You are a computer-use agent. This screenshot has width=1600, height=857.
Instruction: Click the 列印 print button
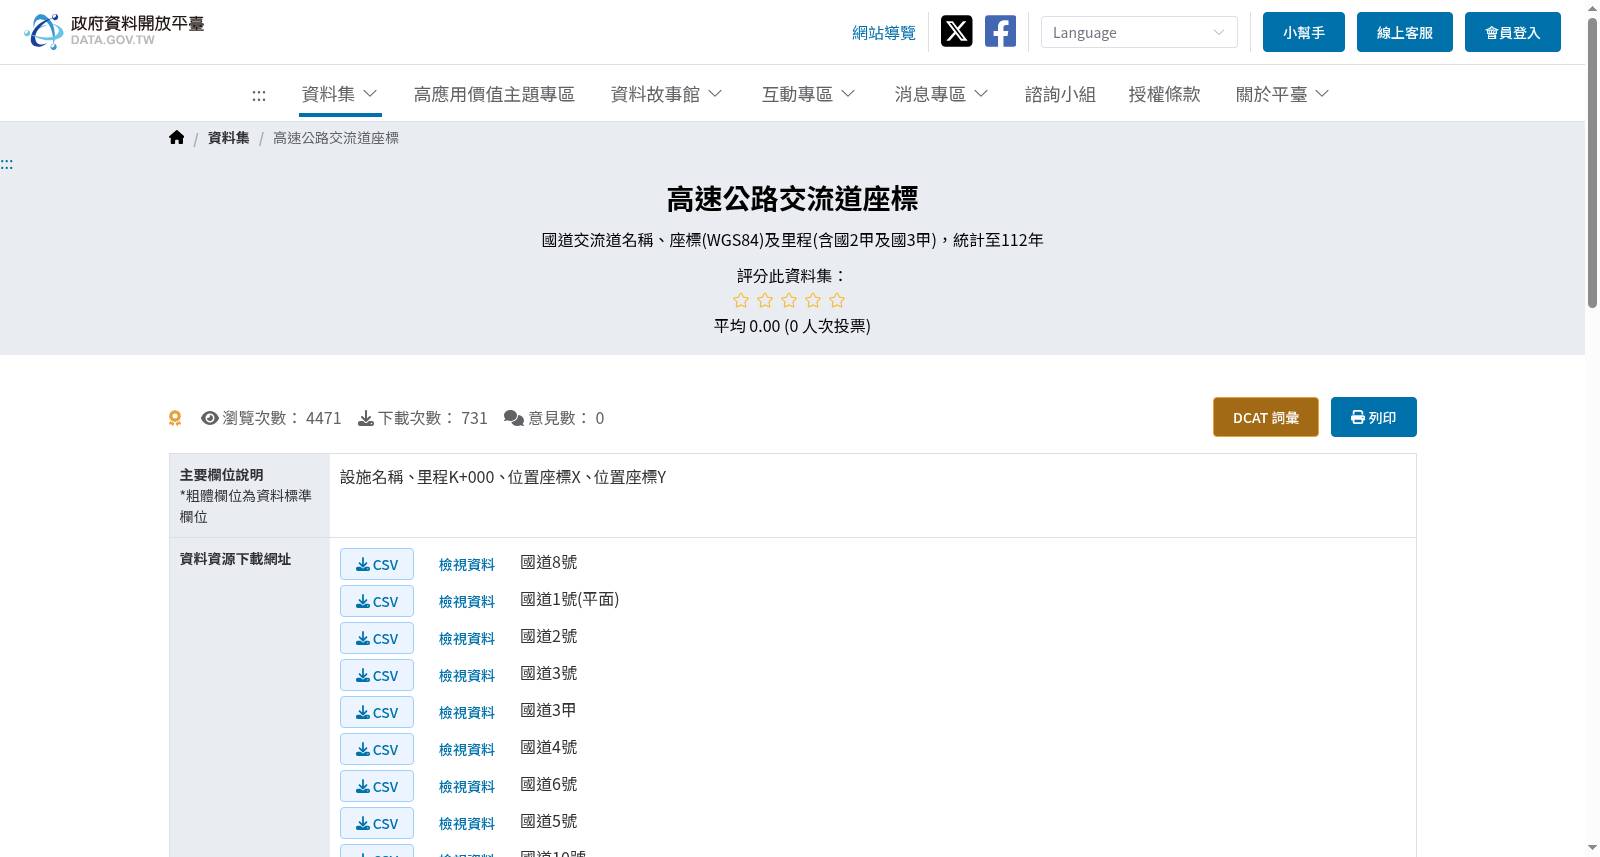1374,417
